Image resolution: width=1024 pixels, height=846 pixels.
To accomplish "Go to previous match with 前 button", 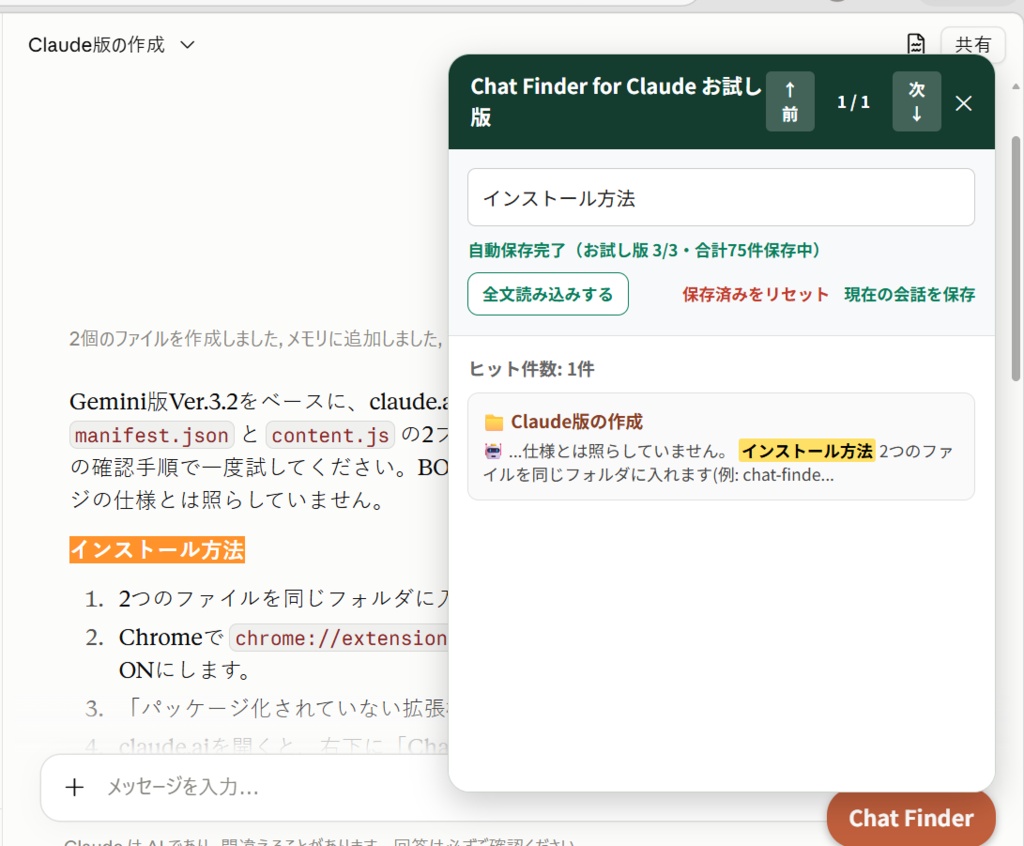I will click(790, 101).
